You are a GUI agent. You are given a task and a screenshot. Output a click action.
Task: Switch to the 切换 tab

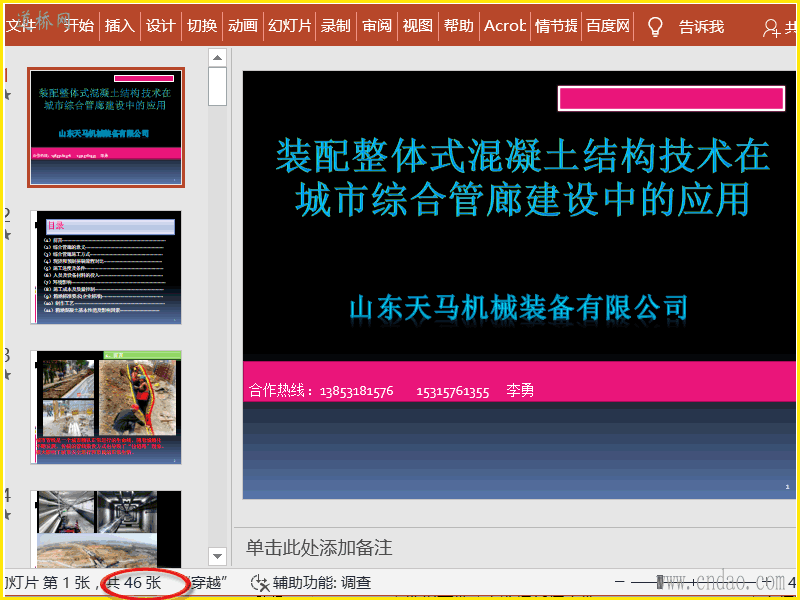pos(202,26)
